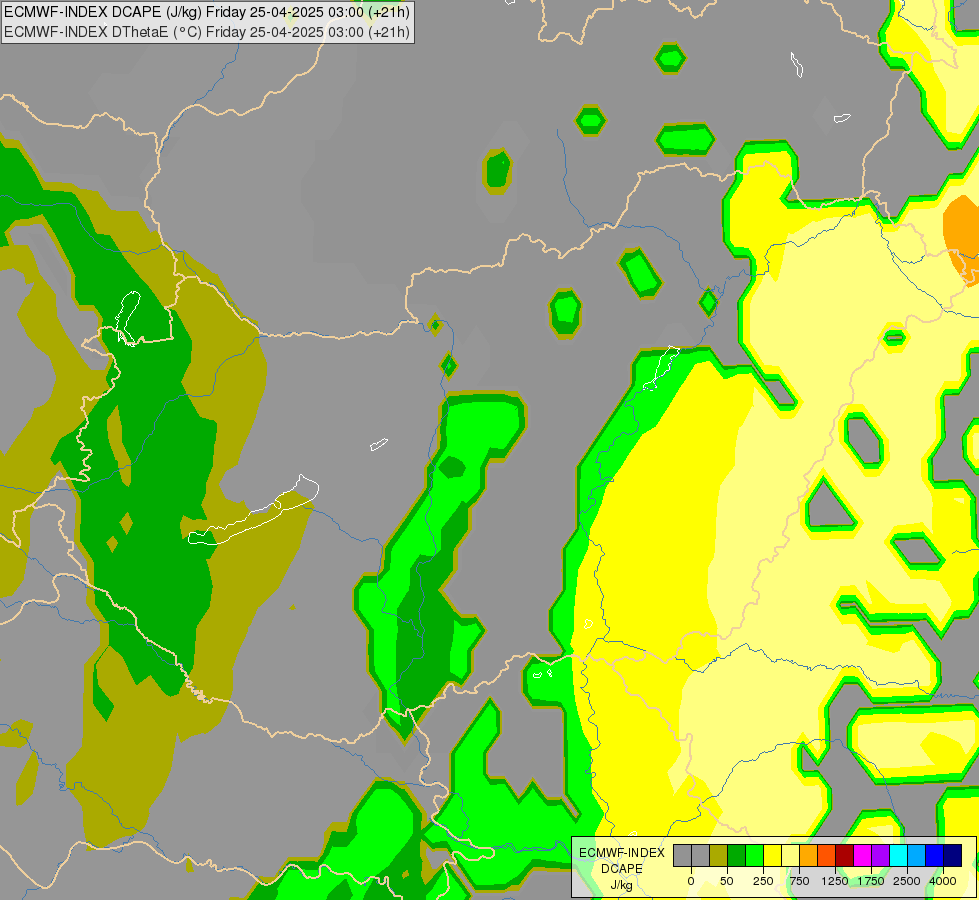
Task: Select the navy legend swatch
Action: [953, 856]
